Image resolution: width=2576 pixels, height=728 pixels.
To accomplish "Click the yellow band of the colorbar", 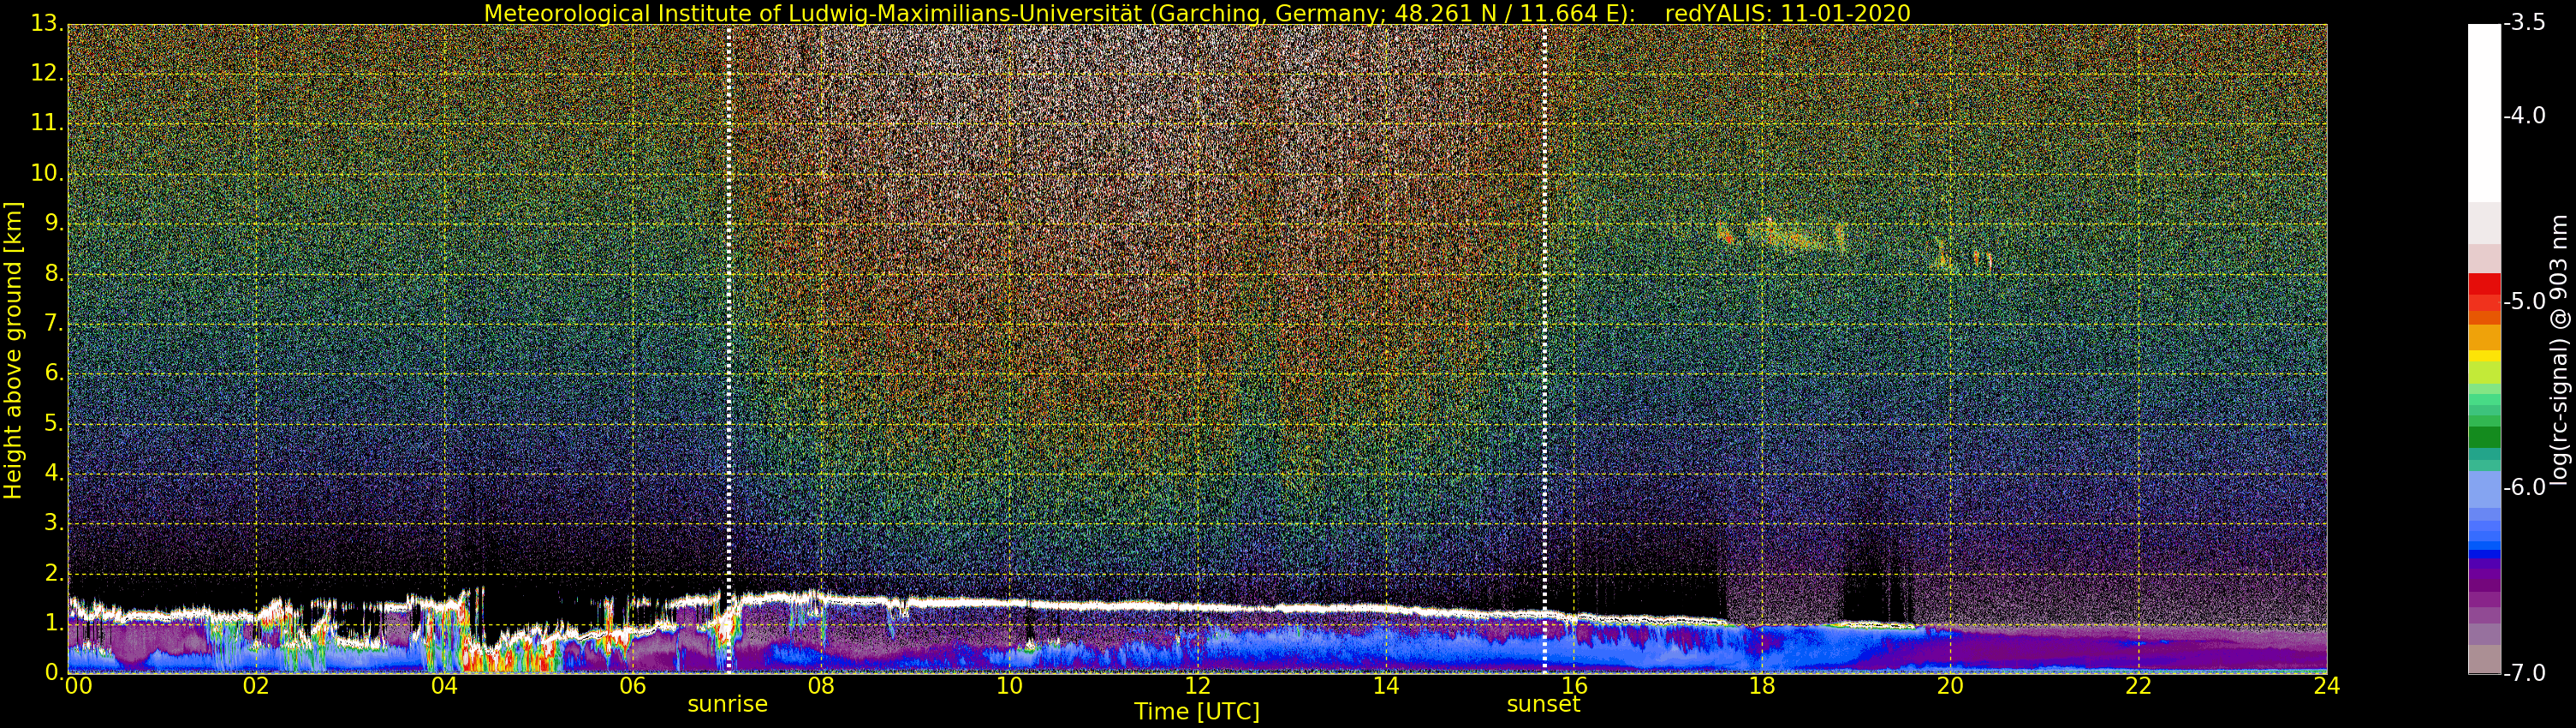I will coord(2484,356).
